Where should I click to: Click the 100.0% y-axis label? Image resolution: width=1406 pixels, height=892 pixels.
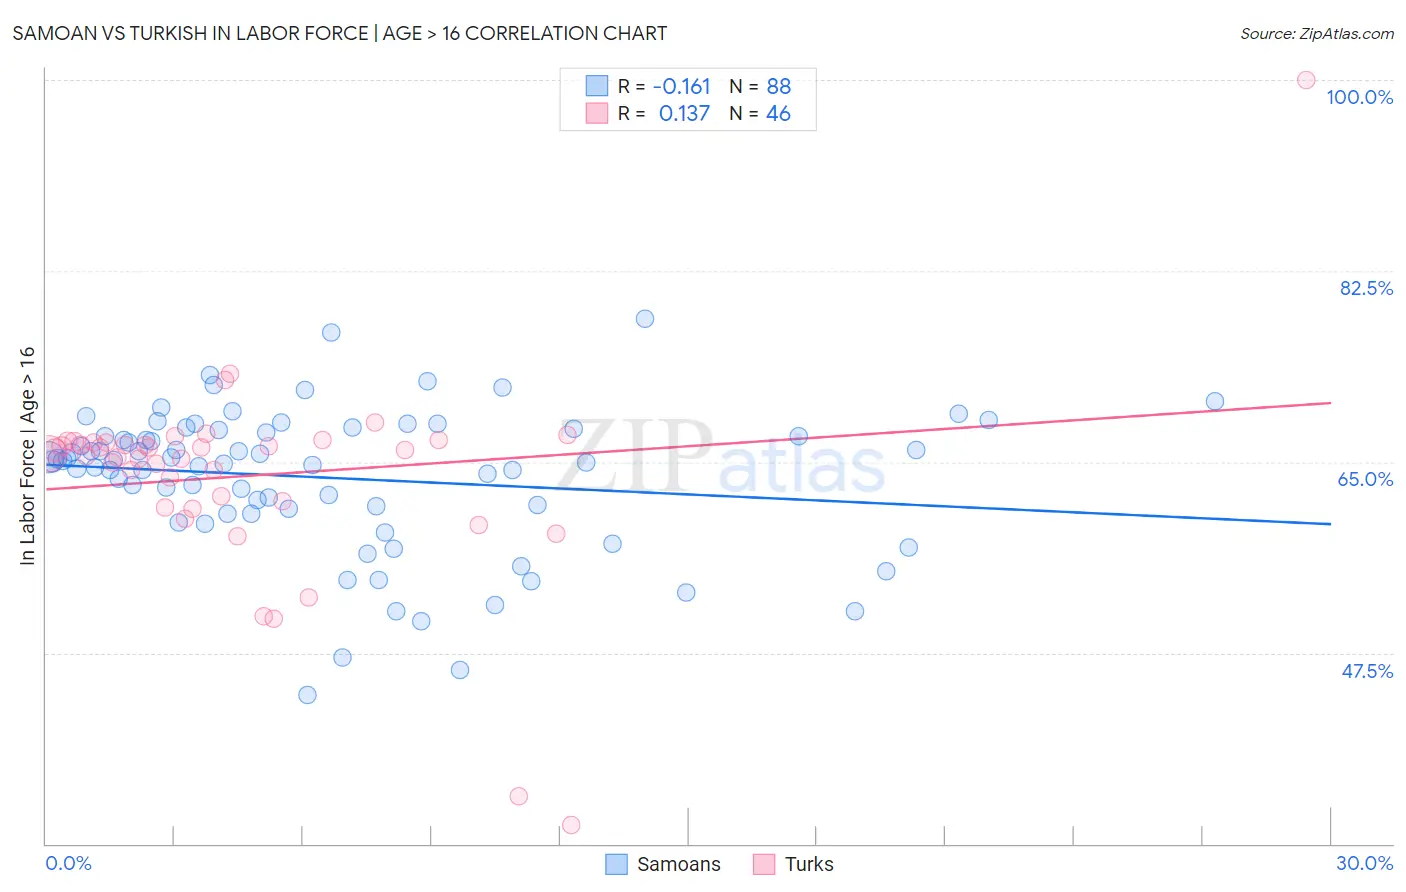(1359, 97)
